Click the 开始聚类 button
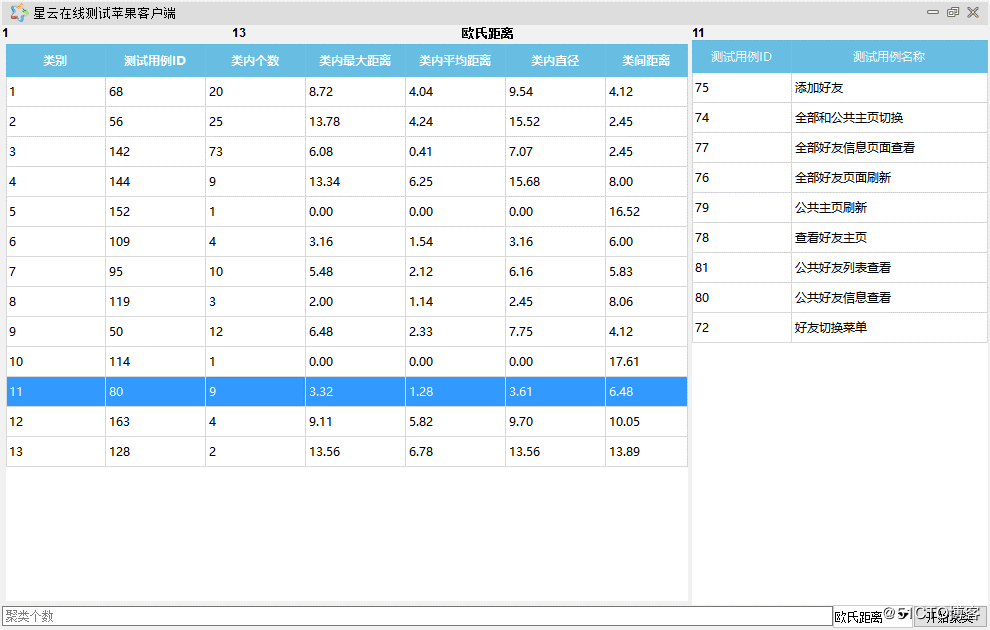The width and height of the screenshot is (990, 630). (x=951, y=616)
